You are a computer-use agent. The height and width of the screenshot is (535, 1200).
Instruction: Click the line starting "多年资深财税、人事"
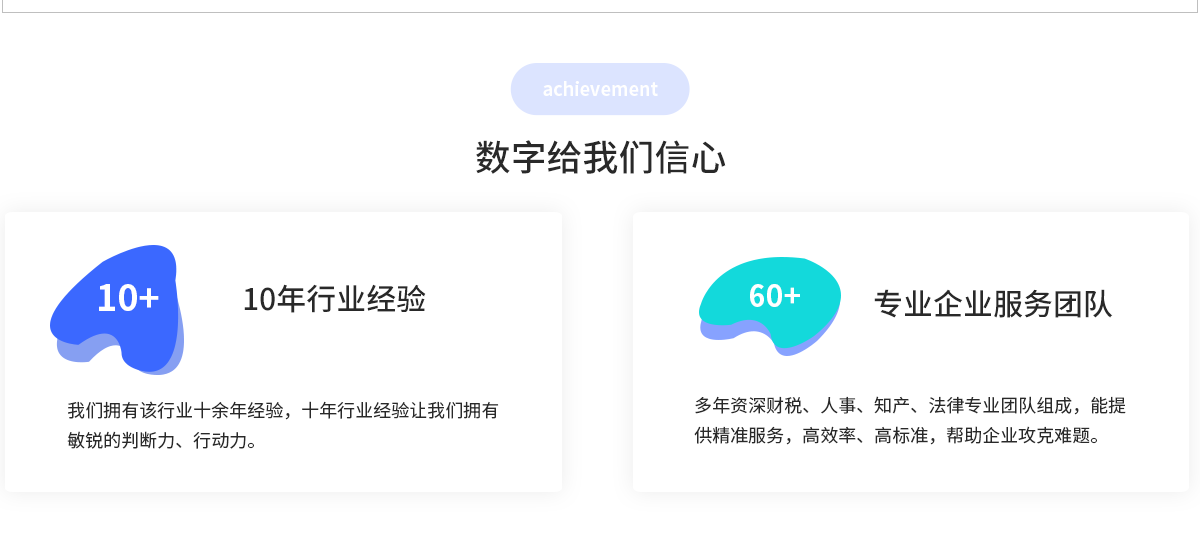point(911,405)
